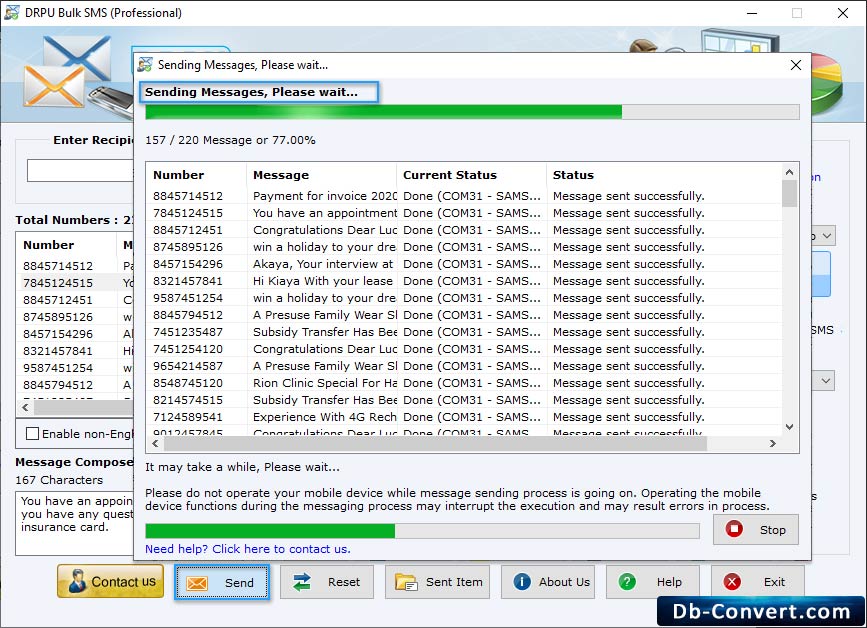Open the Contact us button
The width and height of the screenshot is (867, 628).
point(111,582)
